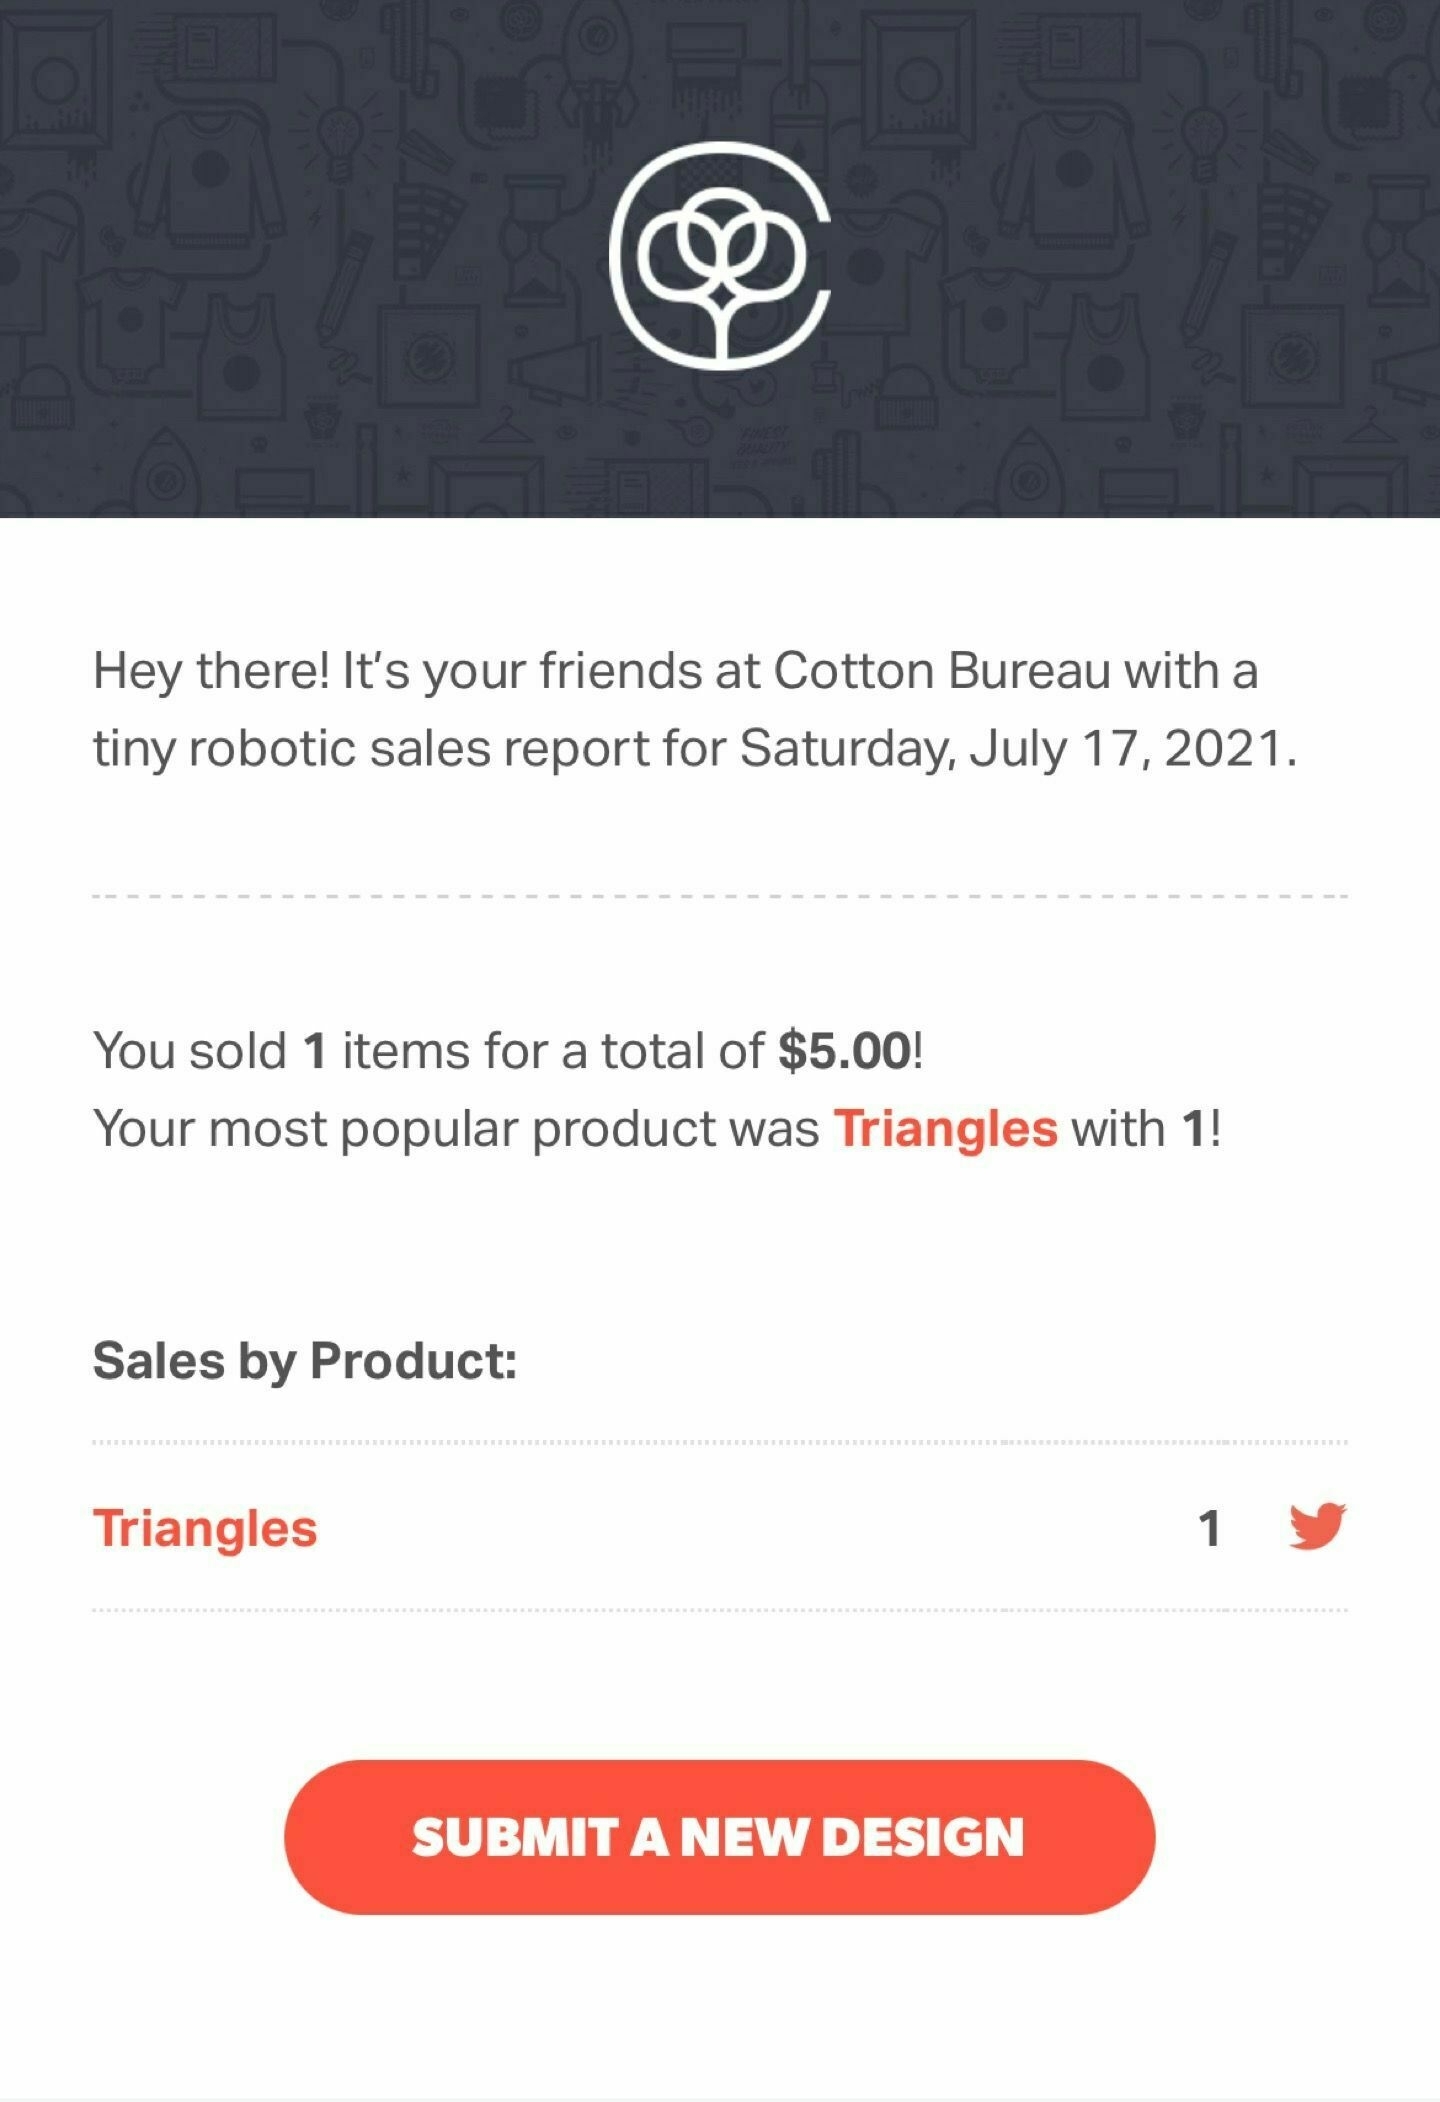Viewport: 1440px width, 2102px height.
Task: Click the dotted line below the Triangles row
Action: [720, 1610]
